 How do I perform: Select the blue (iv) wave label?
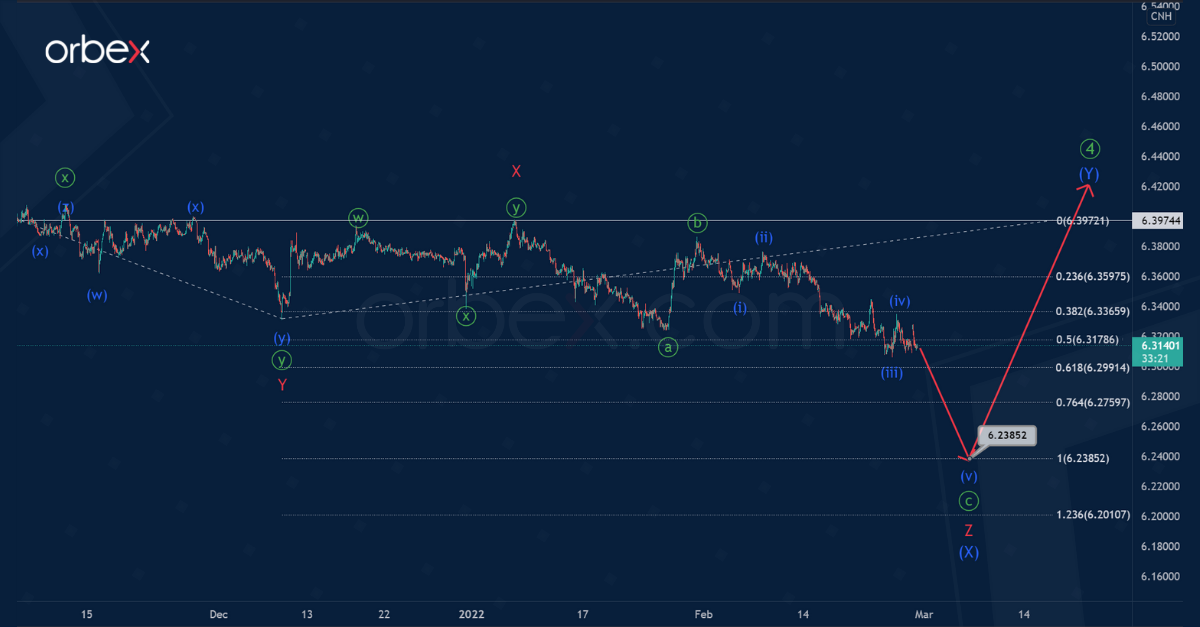[x=900, y=300]
